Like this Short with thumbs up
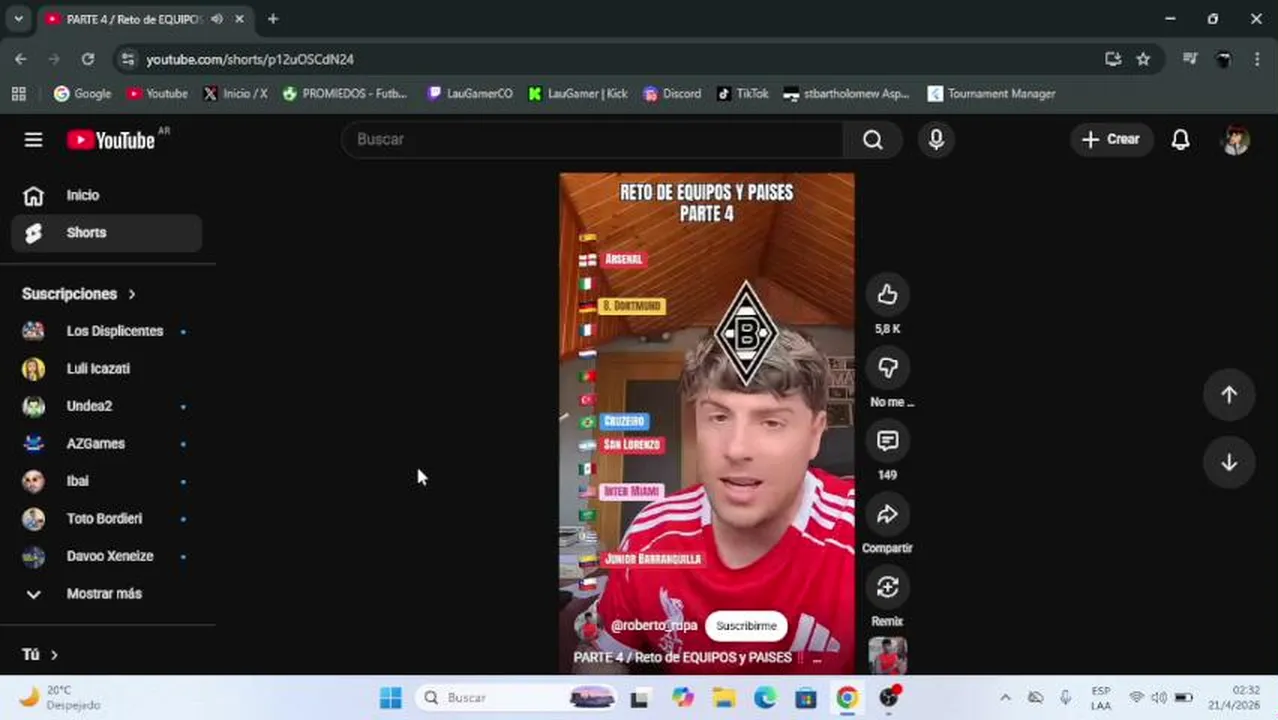Image resolution: width=1278 pixels, height=720 pixels. [x=887, y=294]
